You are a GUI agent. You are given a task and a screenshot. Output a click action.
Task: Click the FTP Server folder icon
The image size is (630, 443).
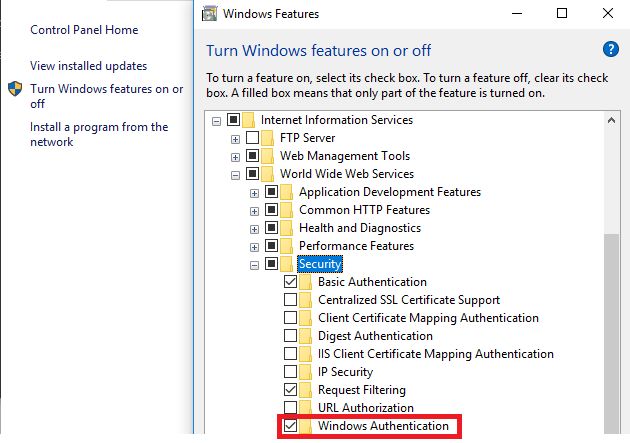pos(268,138)
